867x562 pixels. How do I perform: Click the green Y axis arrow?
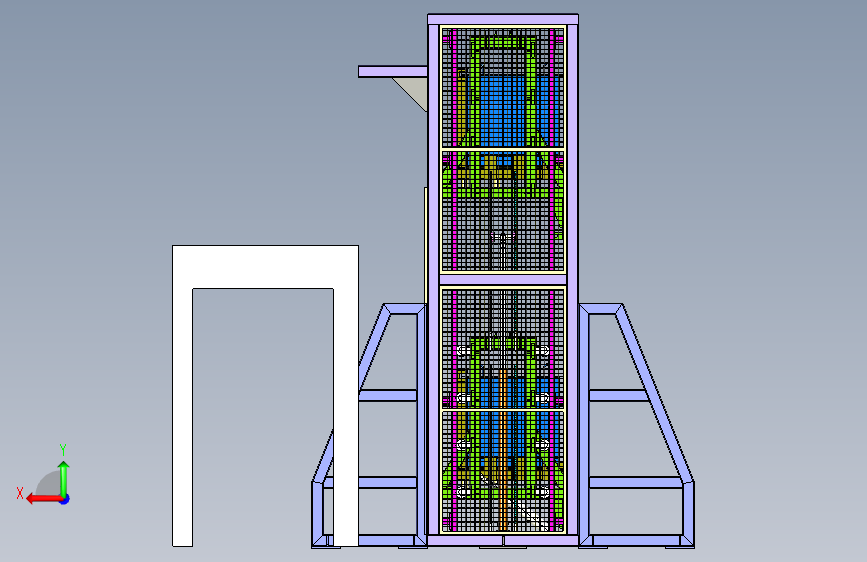[x=64, y=479]
